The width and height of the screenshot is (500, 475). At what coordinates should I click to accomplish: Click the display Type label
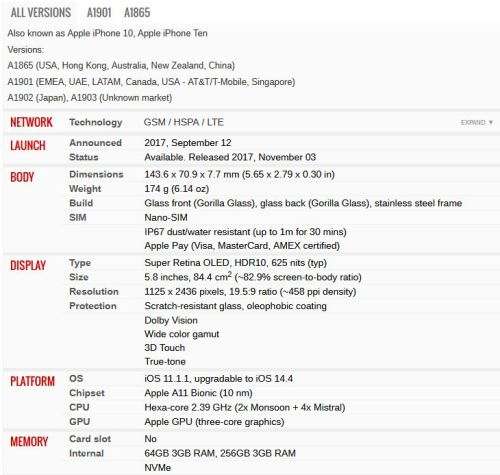(x=80, y=263)
